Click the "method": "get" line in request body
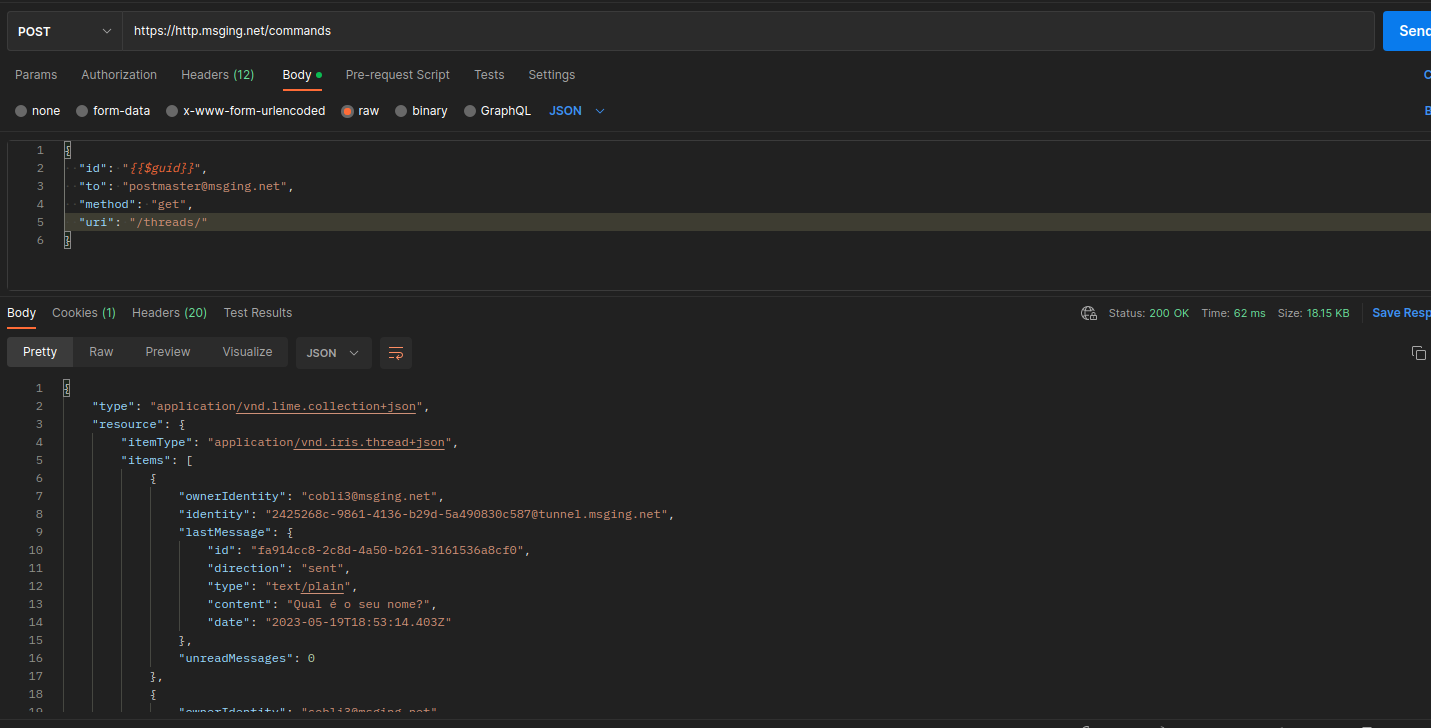 136,204
